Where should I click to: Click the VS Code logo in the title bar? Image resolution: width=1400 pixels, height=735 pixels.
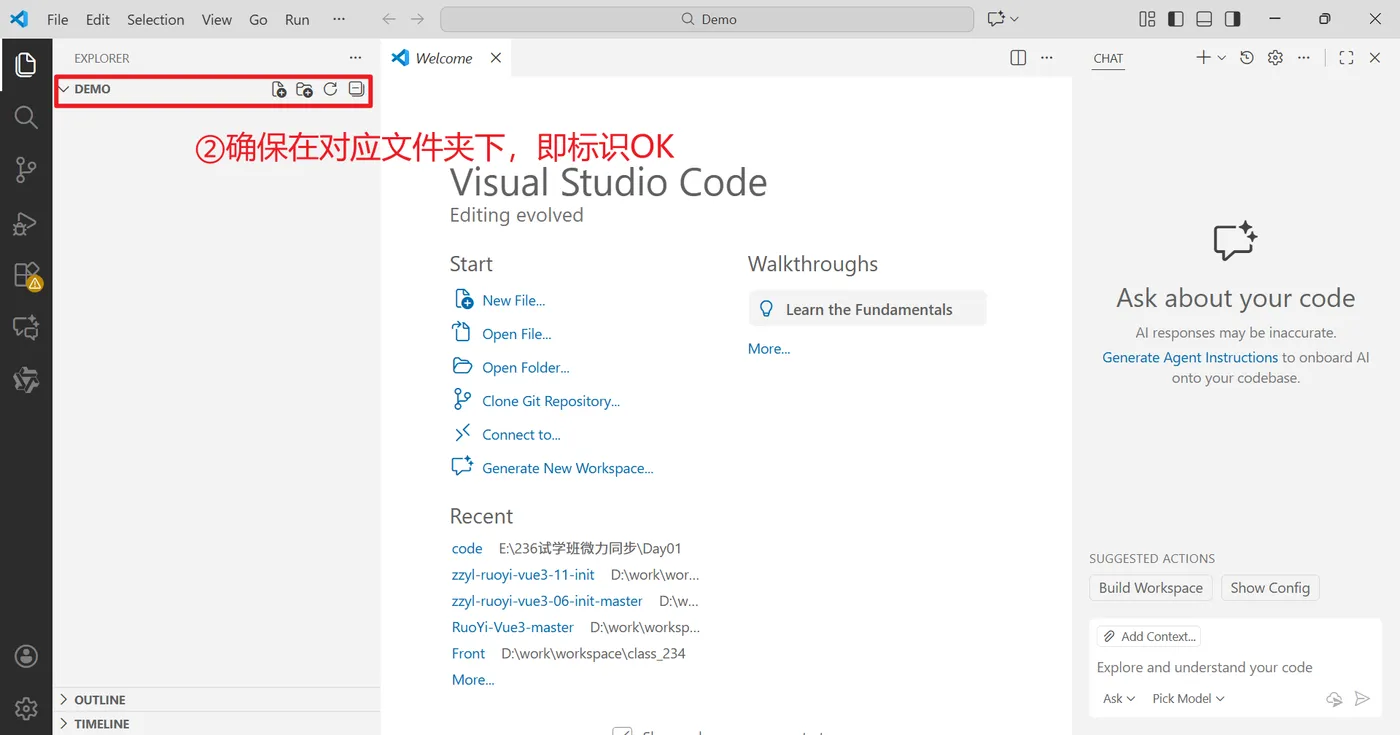click(x=19, y=19)
